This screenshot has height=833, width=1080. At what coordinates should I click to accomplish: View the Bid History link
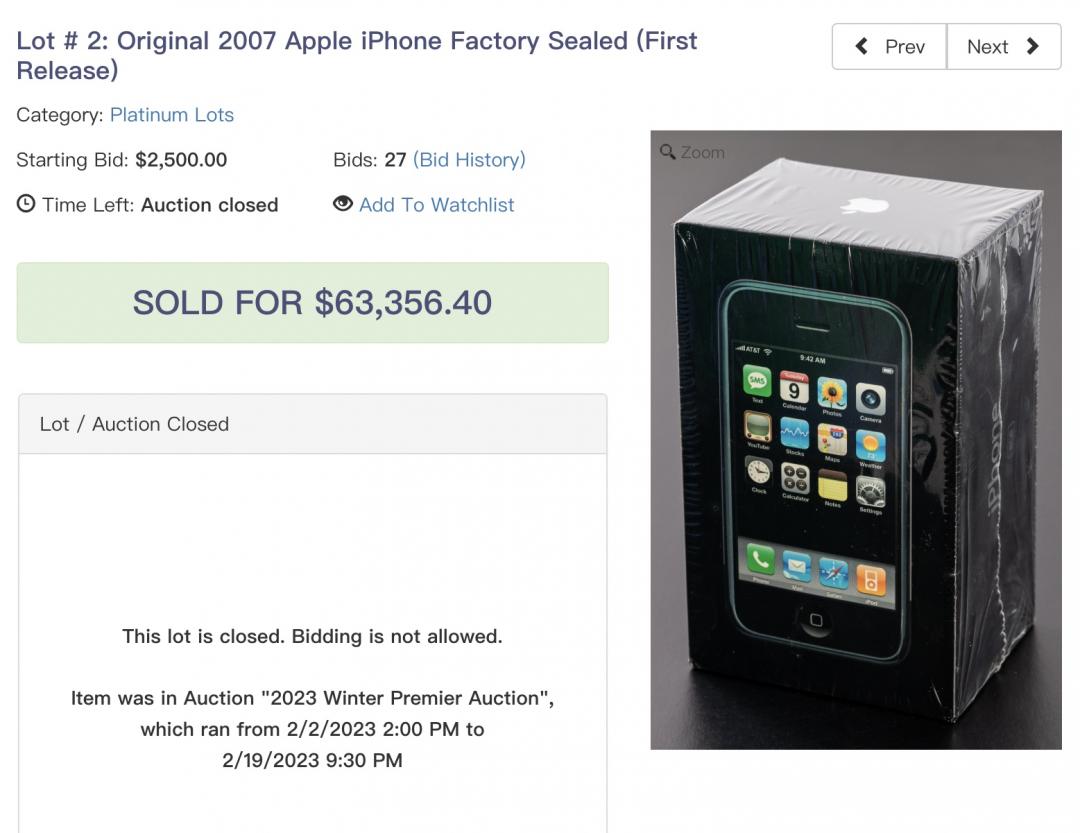pyautogui.click(x=469, y=160)
